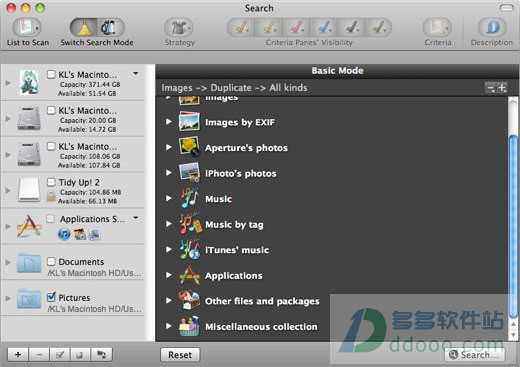Click the uncheck-all sources button
The image size is (520, 367).
click(80, 354)
